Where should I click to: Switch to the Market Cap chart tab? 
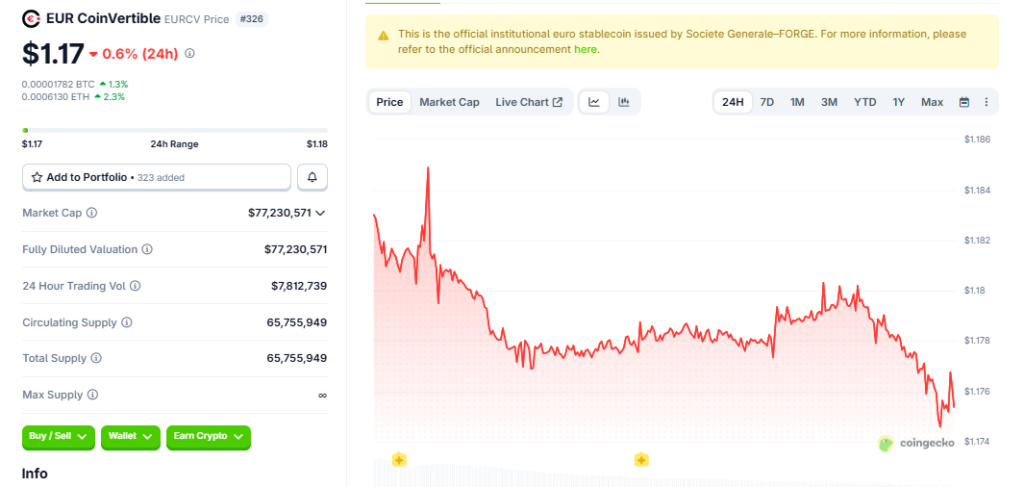pyautogui.click(x=449, y=102)
